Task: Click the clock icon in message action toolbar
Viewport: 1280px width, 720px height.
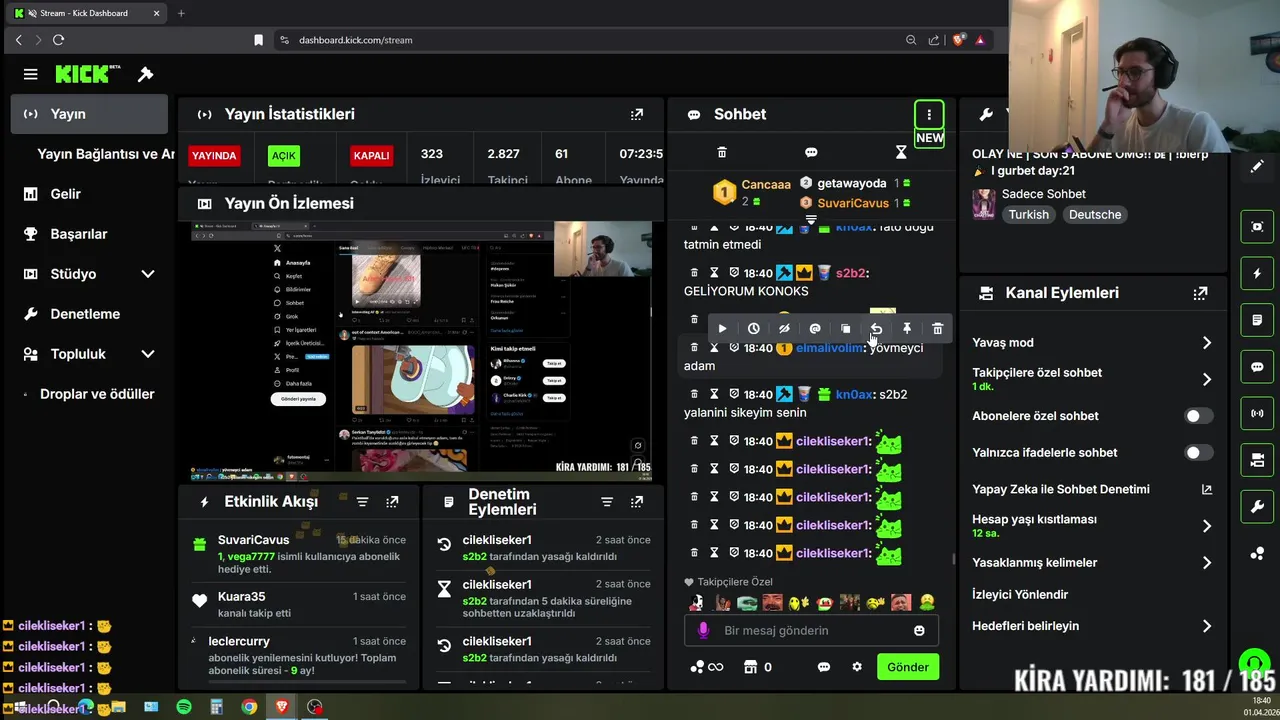Action: (753, 328)
